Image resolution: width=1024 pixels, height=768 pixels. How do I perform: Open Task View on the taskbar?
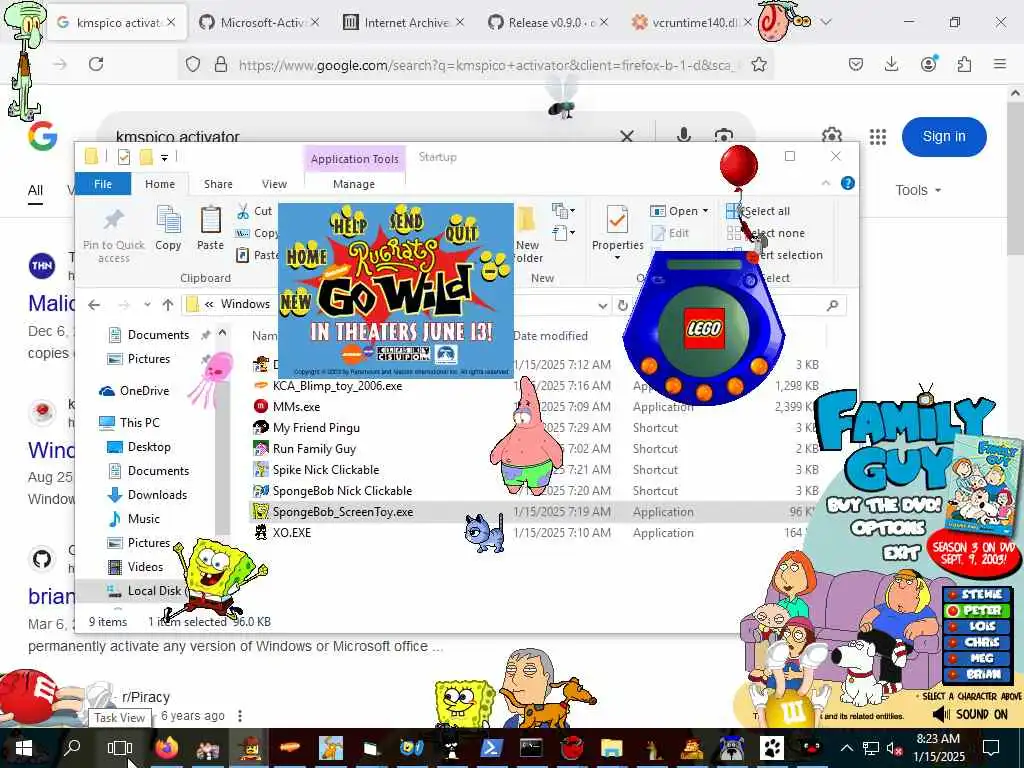[120, 748]
